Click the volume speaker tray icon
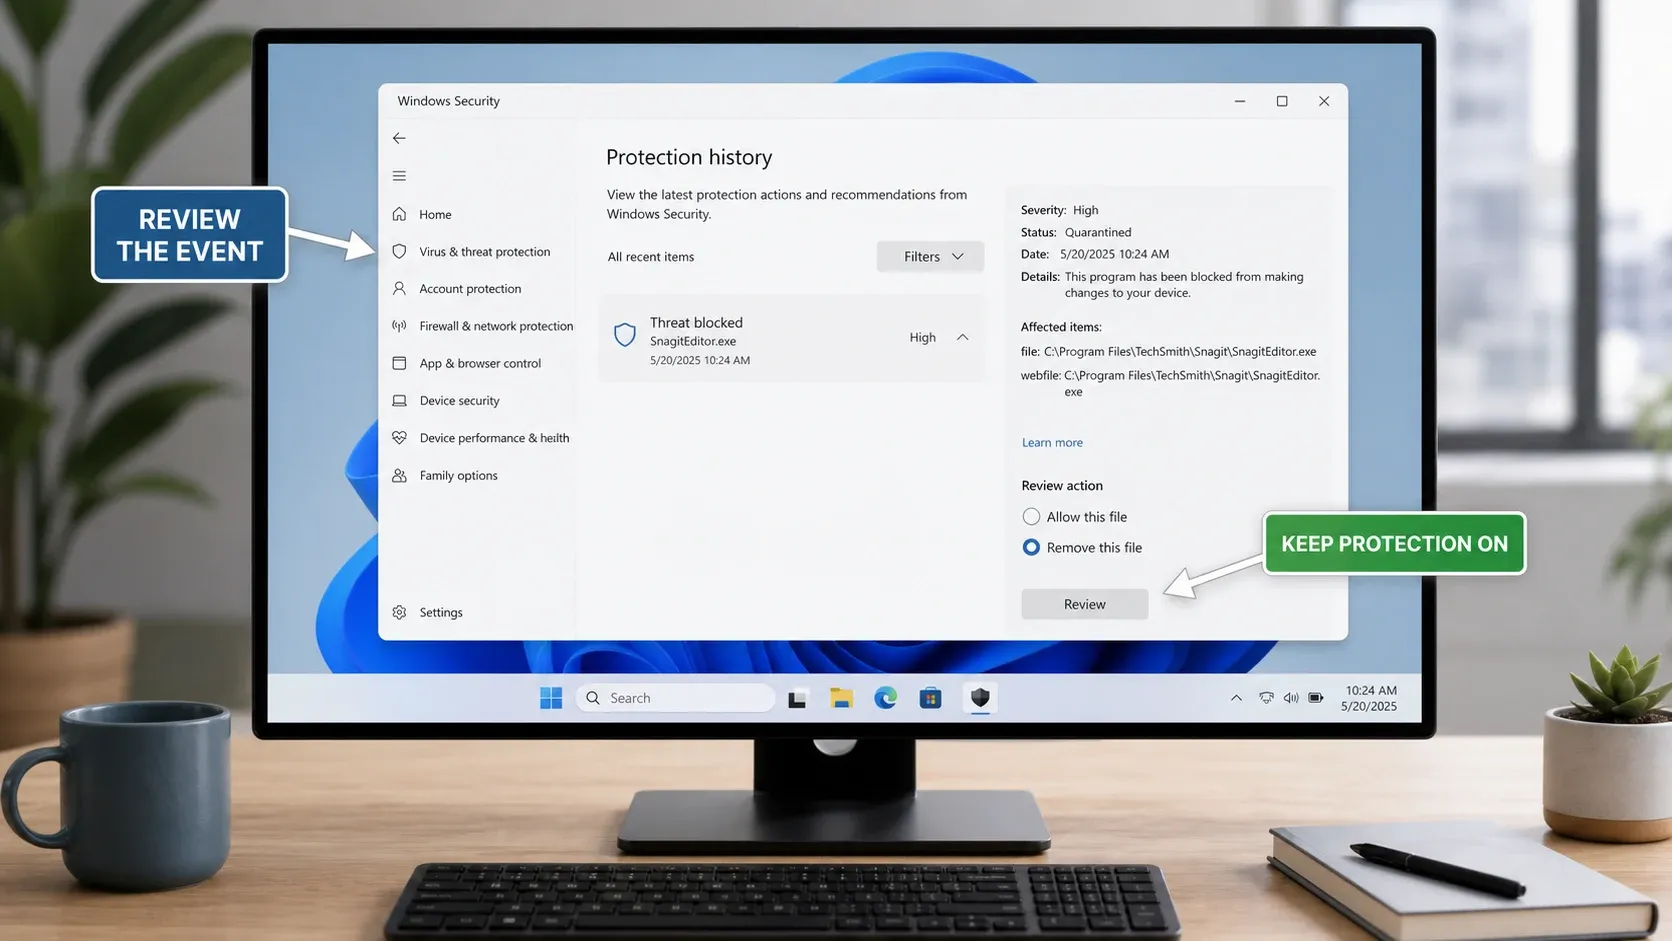Screen dimensions: 1672x941 (x=1291, y=698)
